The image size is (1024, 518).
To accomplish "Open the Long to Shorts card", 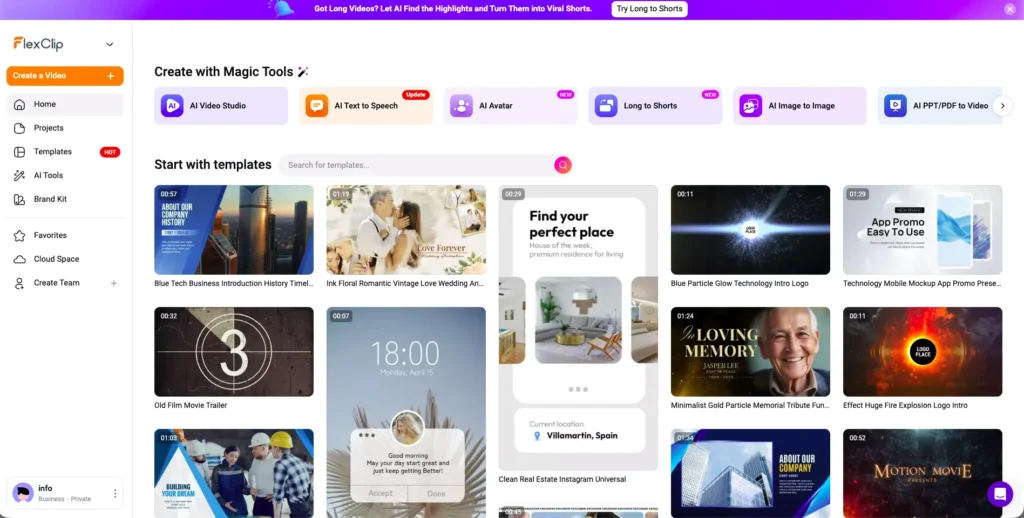I will pos(655,106).
